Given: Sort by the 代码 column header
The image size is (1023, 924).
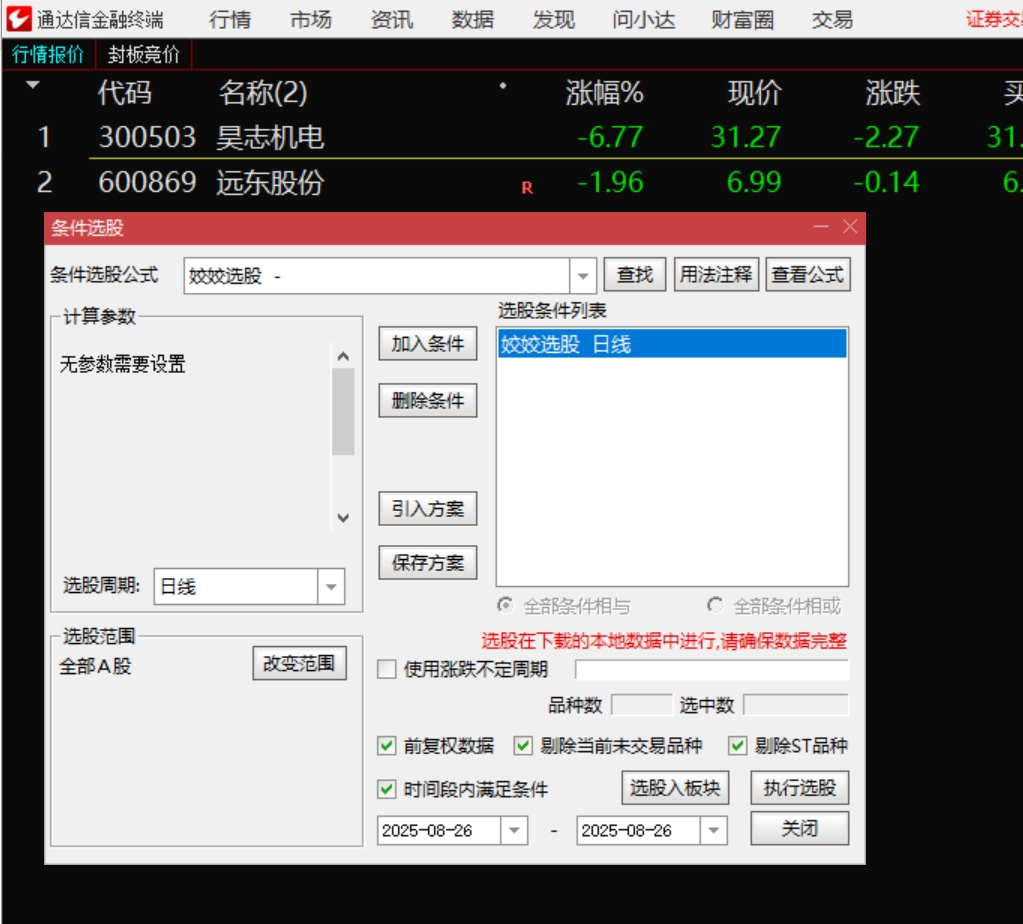Looking at the screenshot, I should click(x=125, y=93).
